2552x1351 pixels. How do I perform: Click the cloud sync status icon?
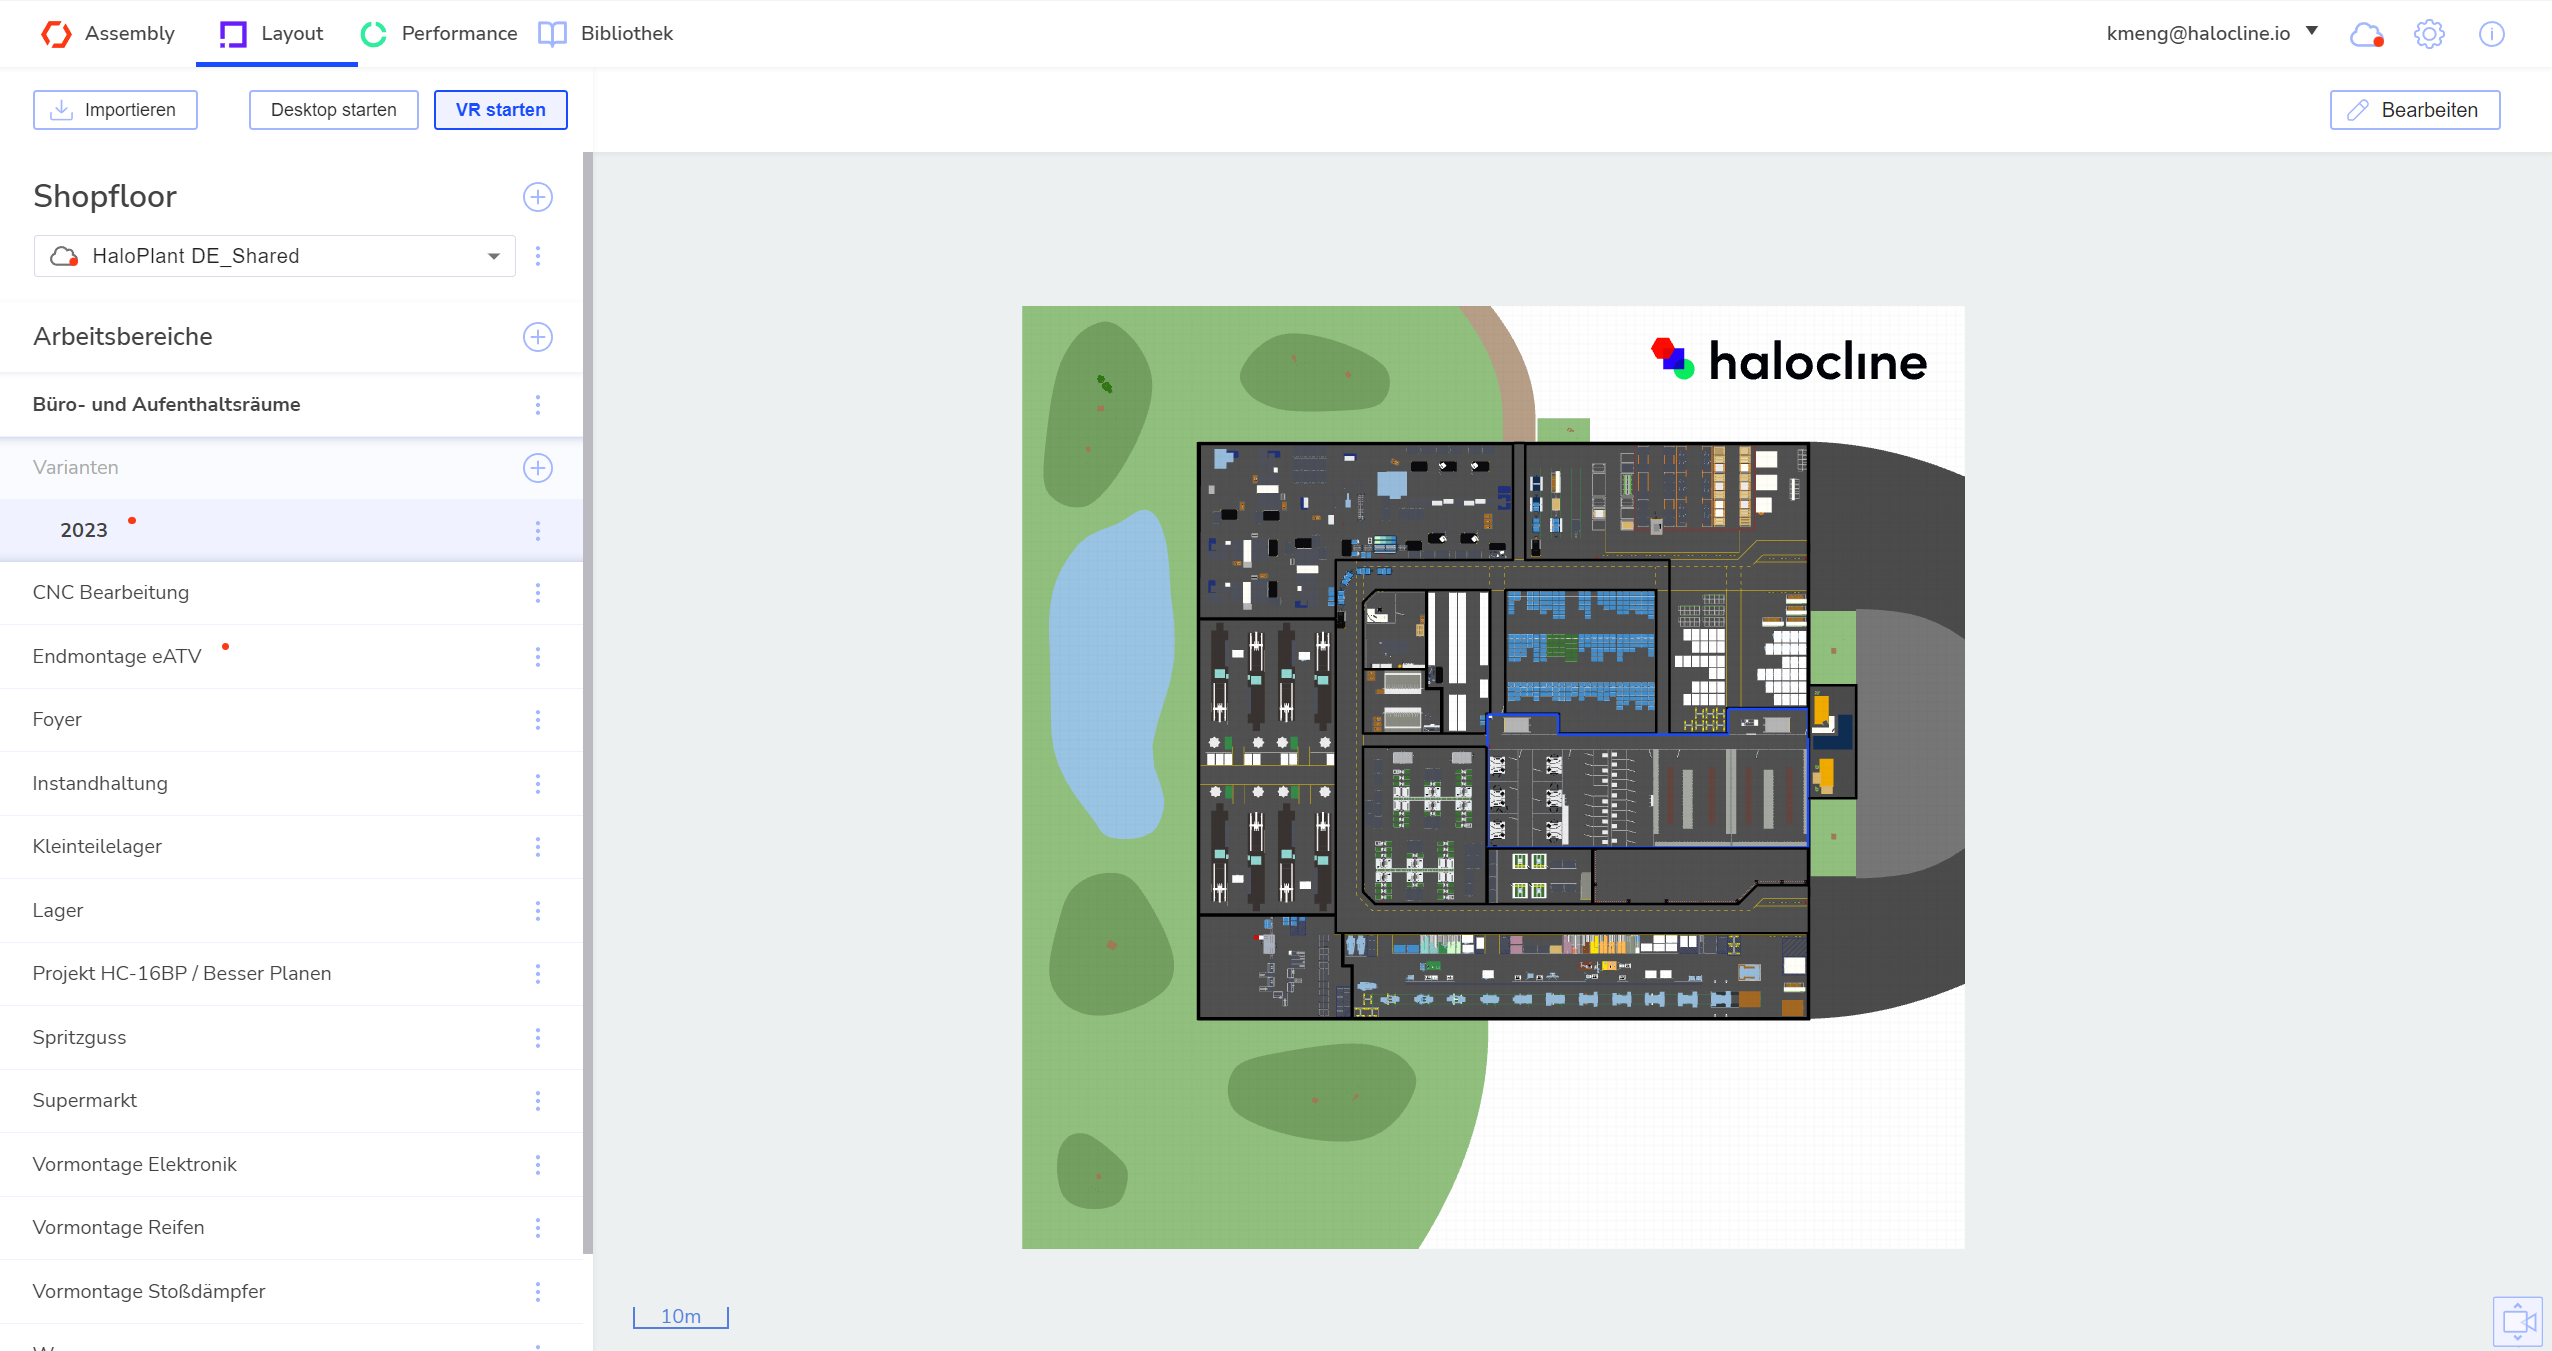pyautogui.click(x=2366, y=34)
